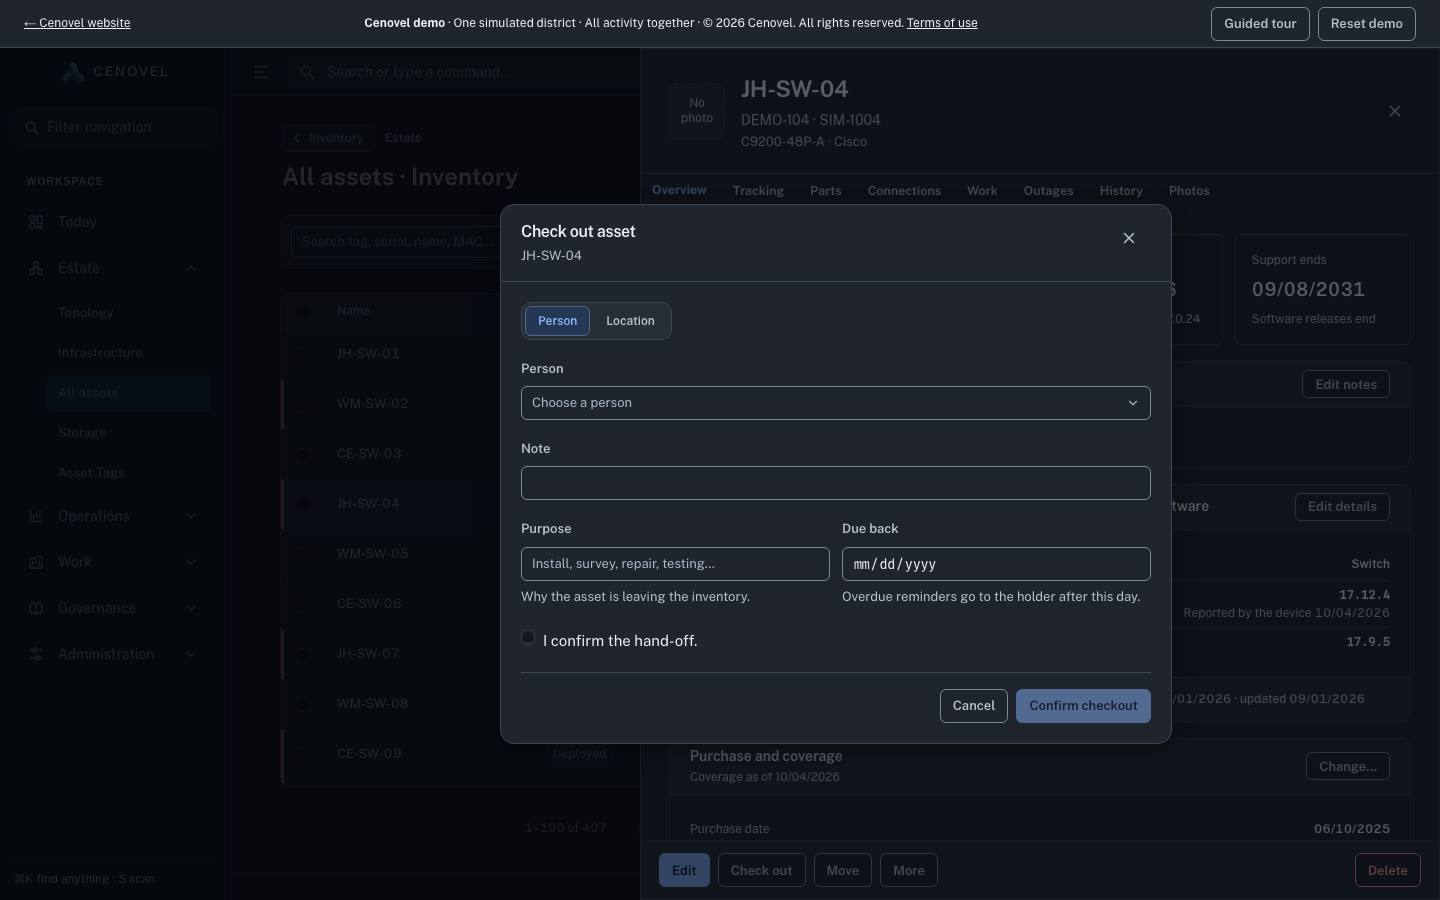Image resolution: width=1440 pixels, height=900 pixels.
Task: Click the Purpose input field
Action: coord(675,564)
